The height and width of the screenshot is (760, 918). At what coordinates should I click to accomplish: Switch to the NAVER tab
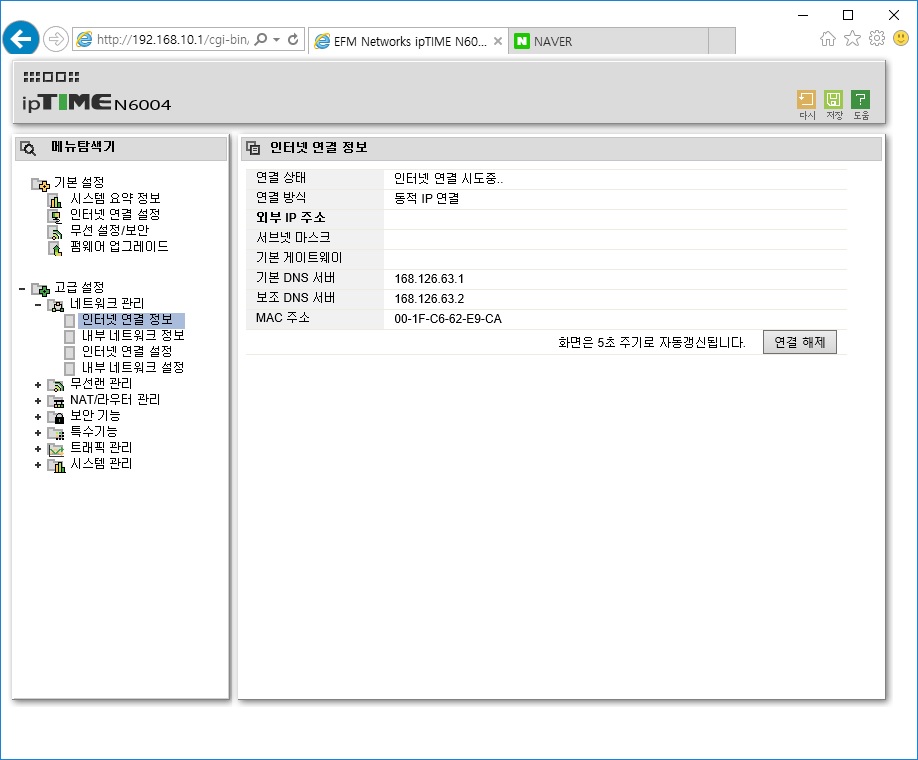click(x=608, y=41)
